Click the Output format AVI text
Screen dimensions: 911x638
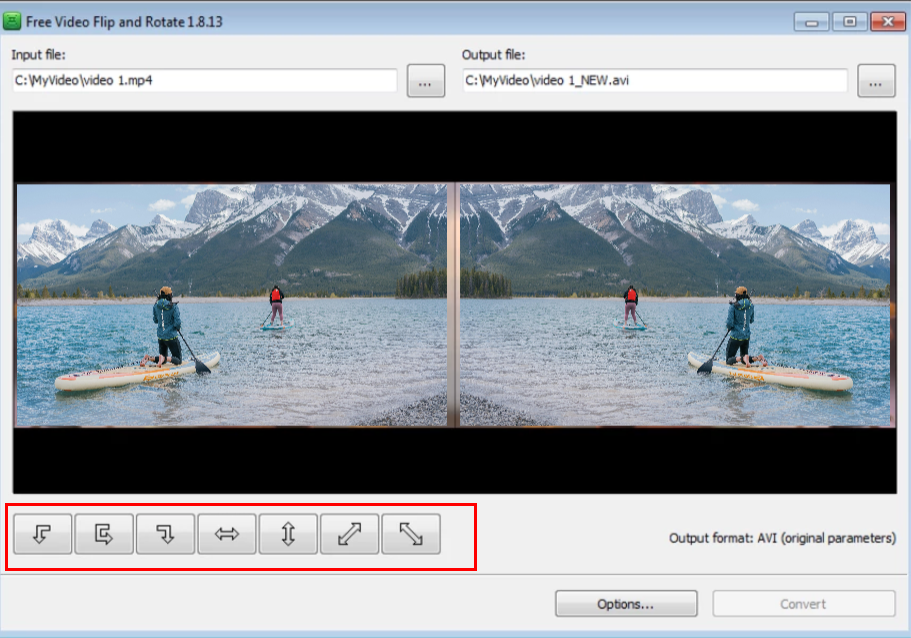pyautogui.click(x=782, y=538)
